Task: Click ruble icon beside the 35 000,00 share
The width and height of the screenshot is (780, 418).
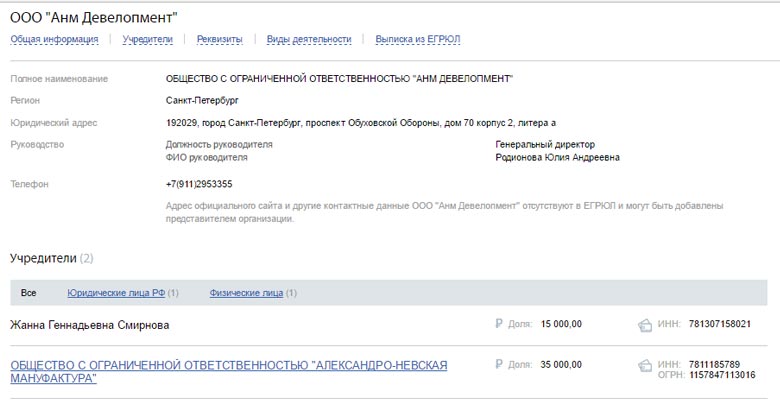Action: coord(499,364)
